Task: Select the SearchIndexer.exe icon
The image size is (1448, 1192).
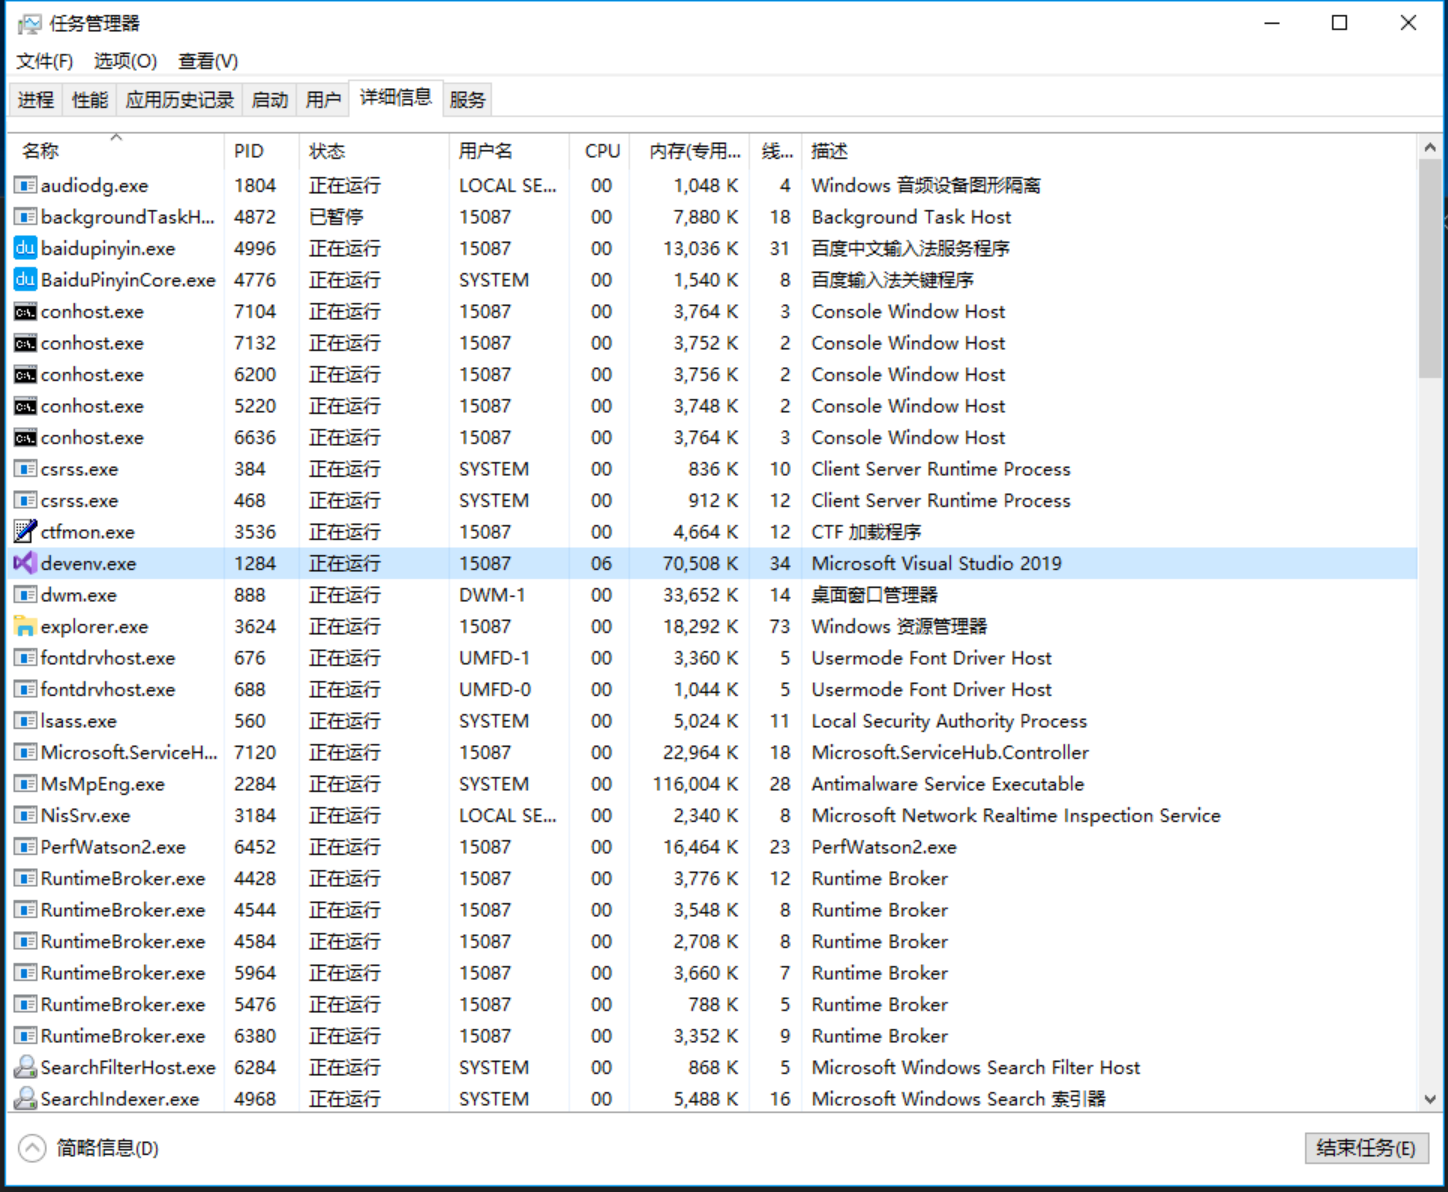Action: 25,1099
